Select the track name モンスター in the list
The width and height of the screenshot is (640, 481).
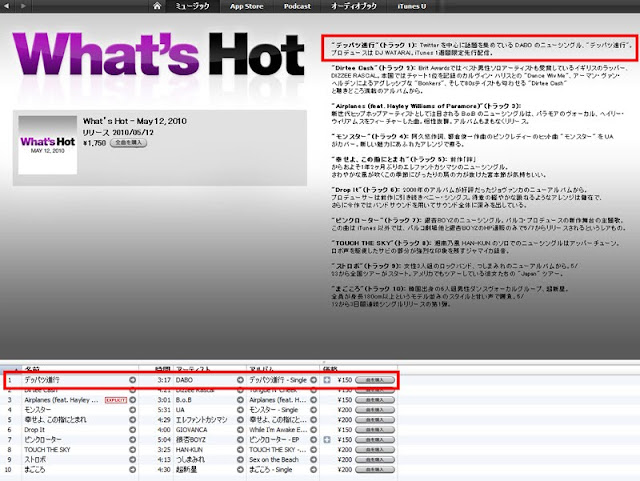point(38,410)
